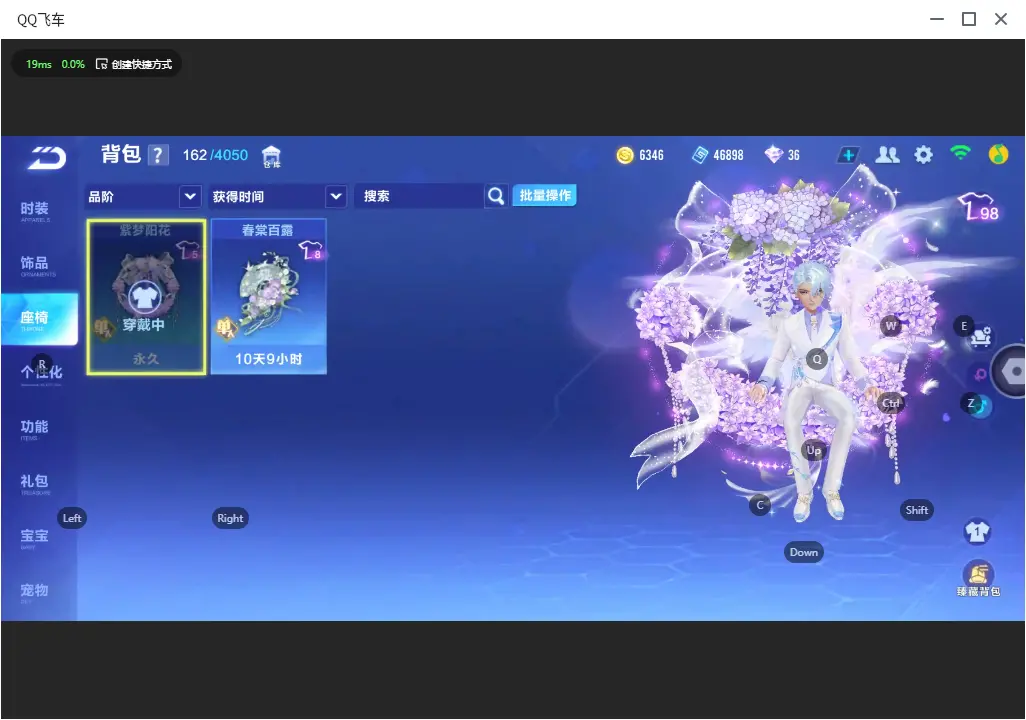Click the plus recharge icon
Image resolution: width=1026 pixels, height=720 pixels.
point(848,155)
